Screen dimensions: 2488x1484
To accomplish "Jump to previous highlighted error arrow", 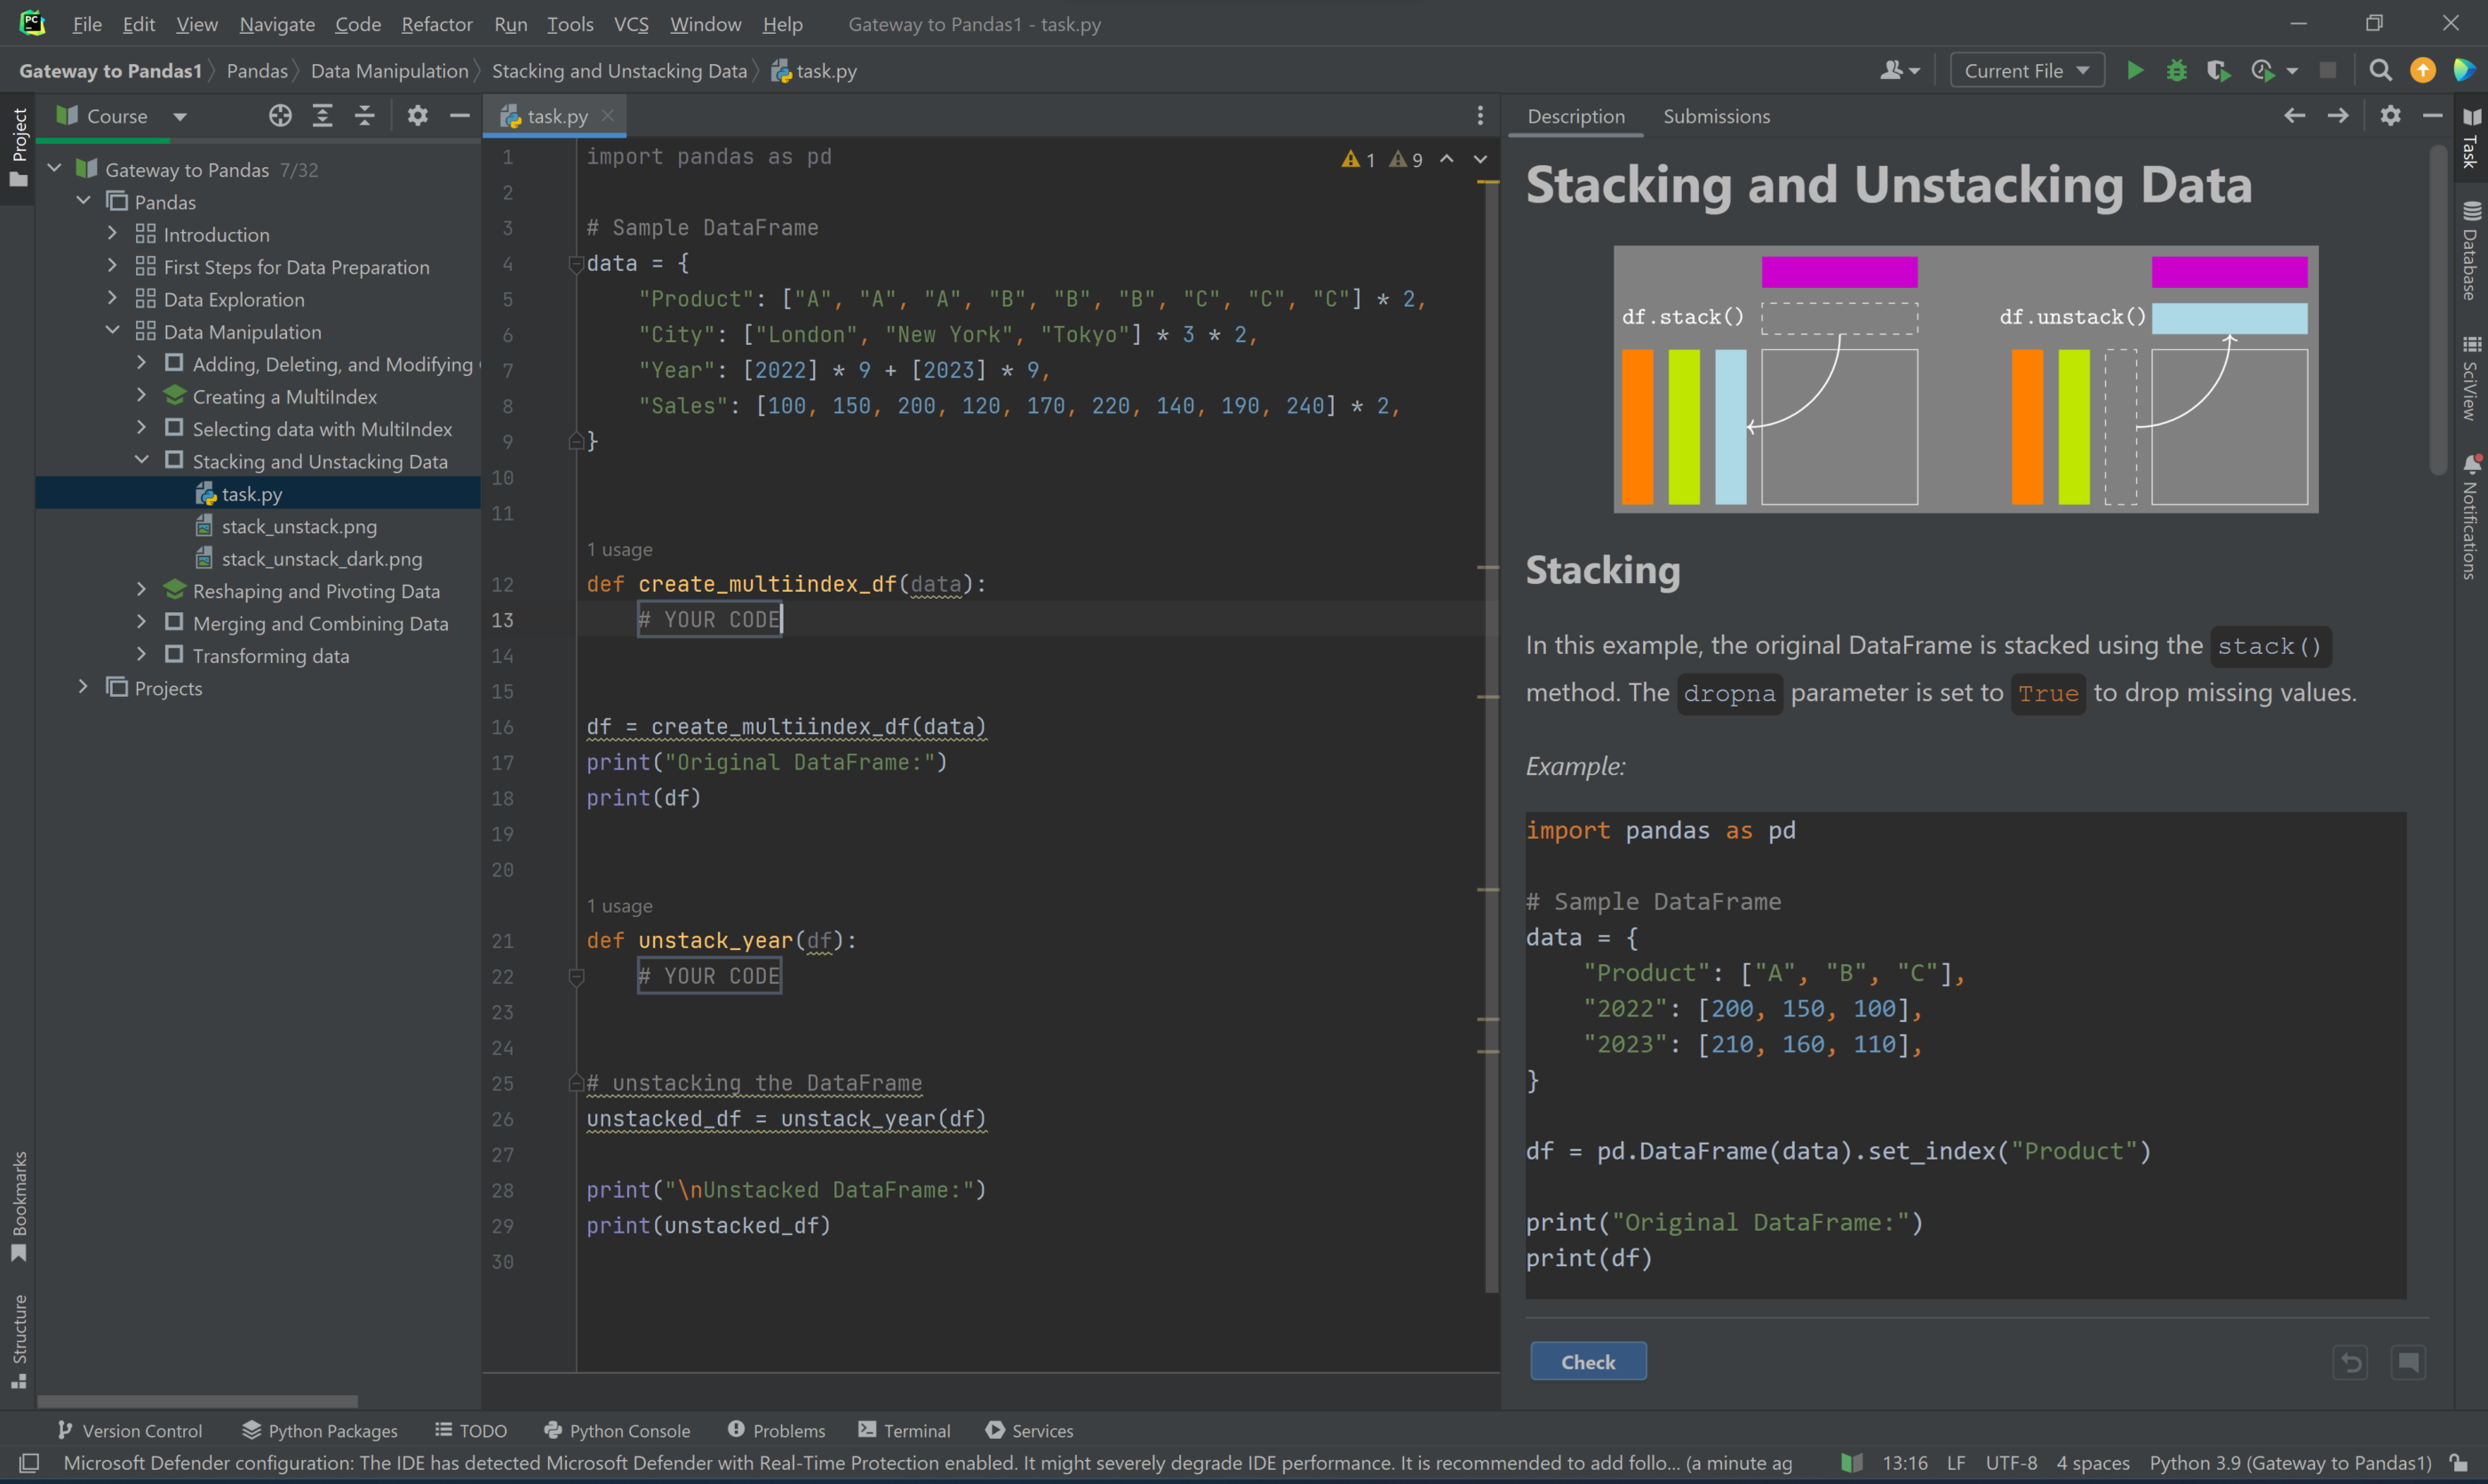I will click(x=1447, y=158).
